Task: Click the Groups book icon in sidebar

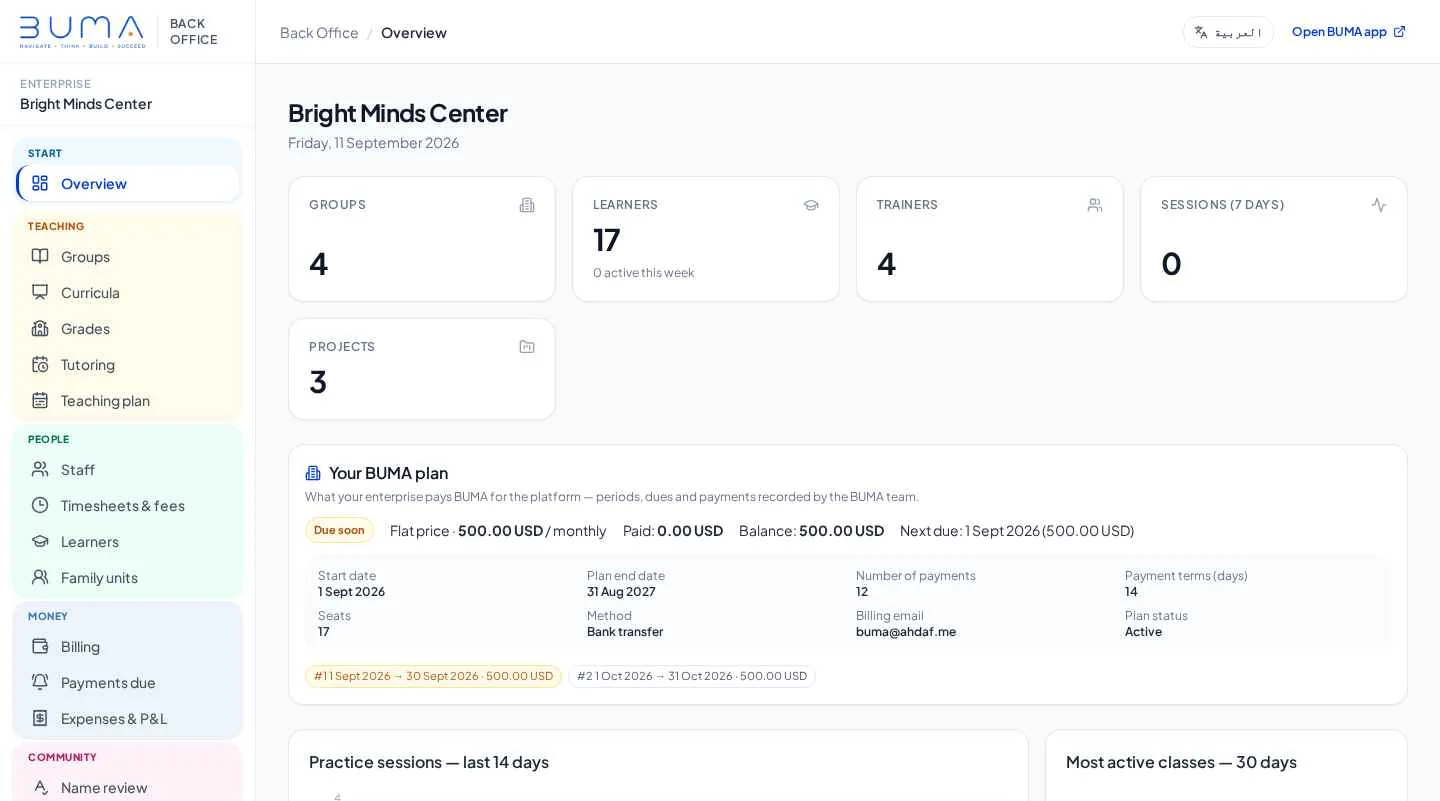Action: pos(40,256)
